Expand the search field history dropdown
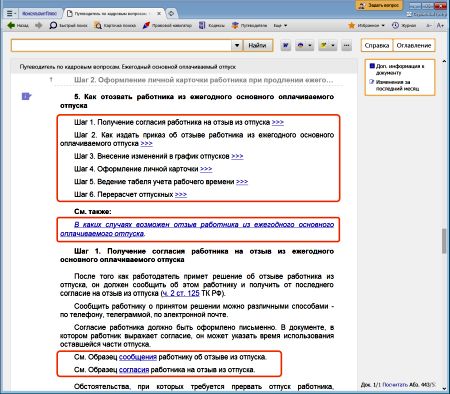The width and height of the screenshot is (450, 394). click(237, 45)
